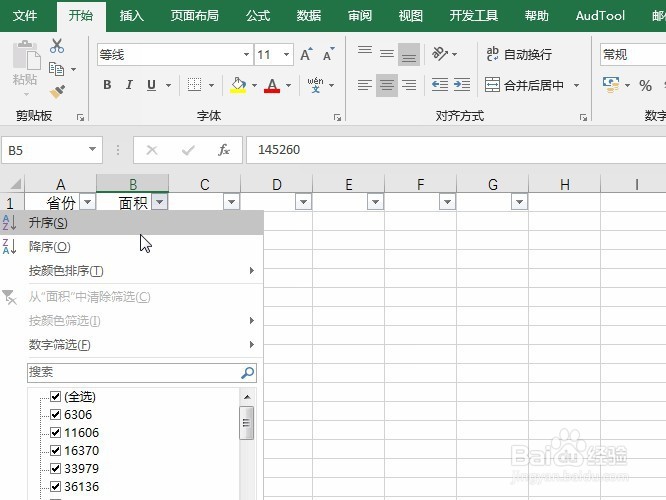
Task: Open the fill color dropdown arrow
Action: (254, 85)
